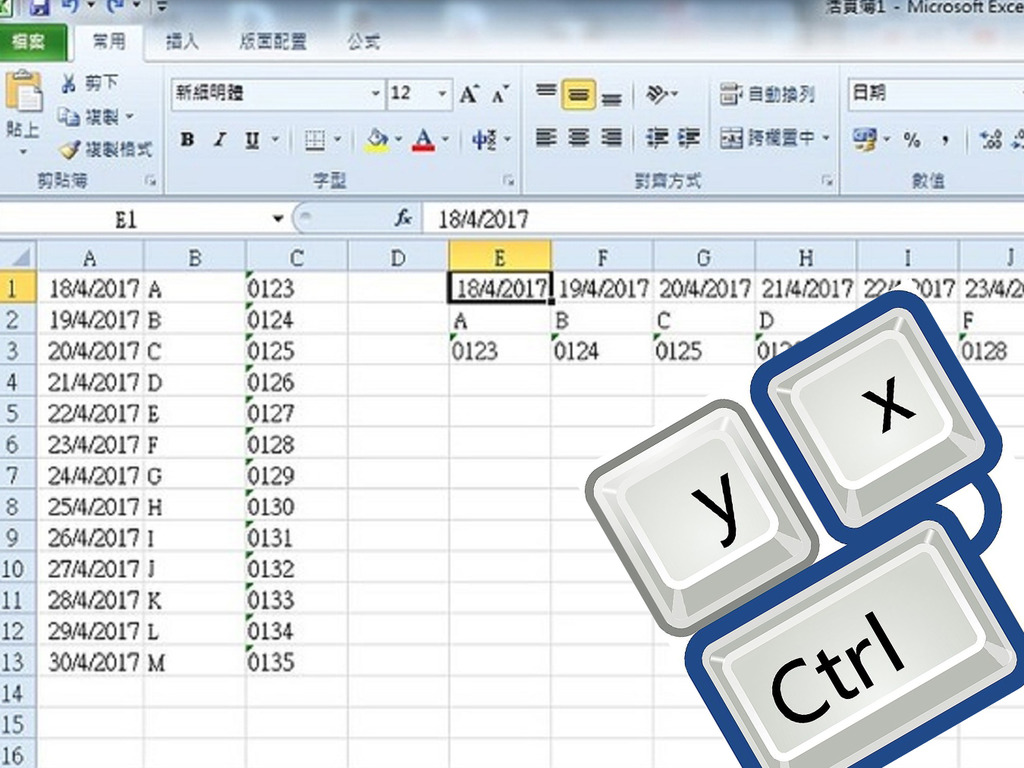The image size is (1024, 768).
Task: Open font group dialog launcher
Action: [508, 181]
